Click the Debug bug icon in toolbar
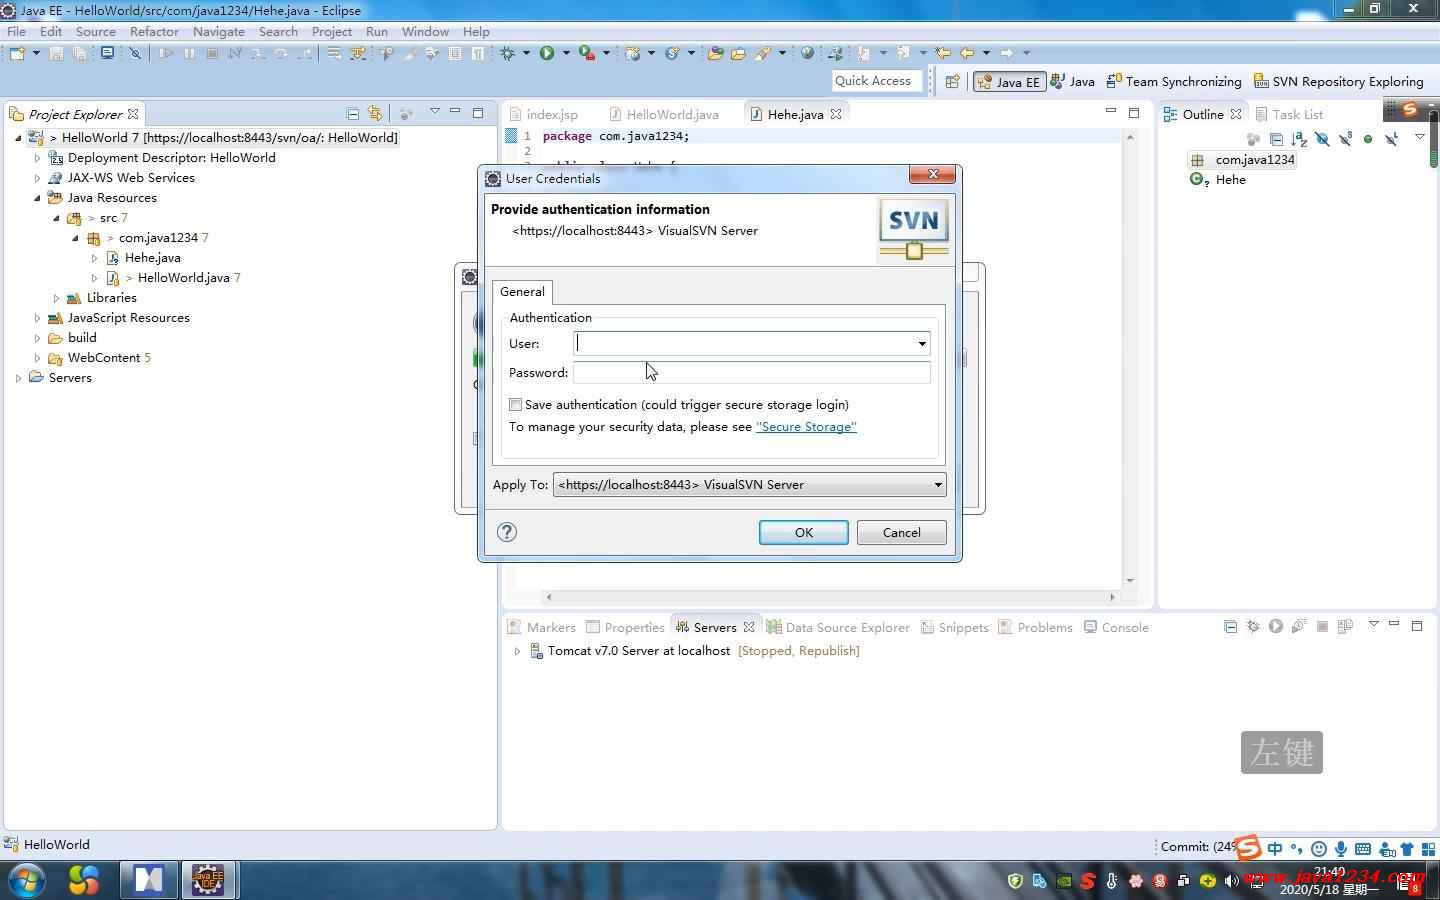 (x=507, y=53)
